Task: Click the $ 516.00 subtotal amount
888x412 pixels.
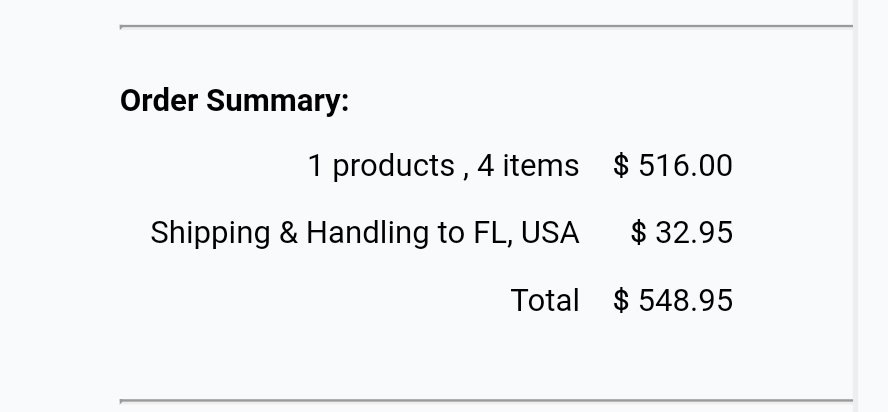Action: coord(673,166)
